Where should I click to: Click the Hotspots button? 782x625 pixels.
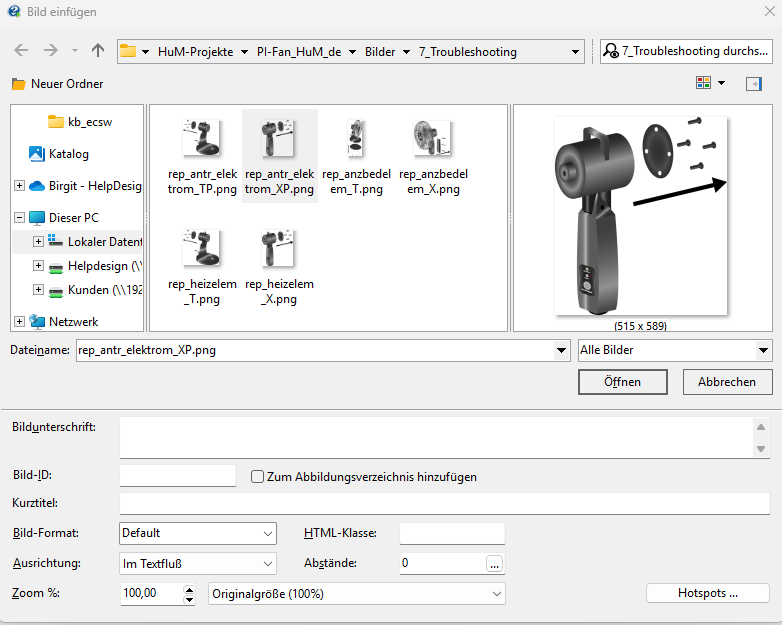708,593
